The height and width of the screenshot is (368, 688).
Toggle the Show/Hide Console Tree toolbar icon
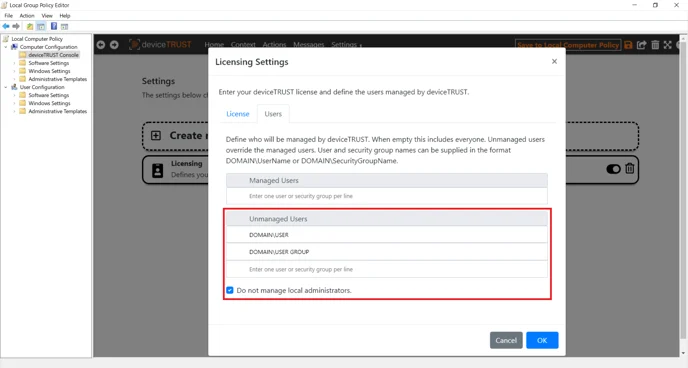(41, 26)
